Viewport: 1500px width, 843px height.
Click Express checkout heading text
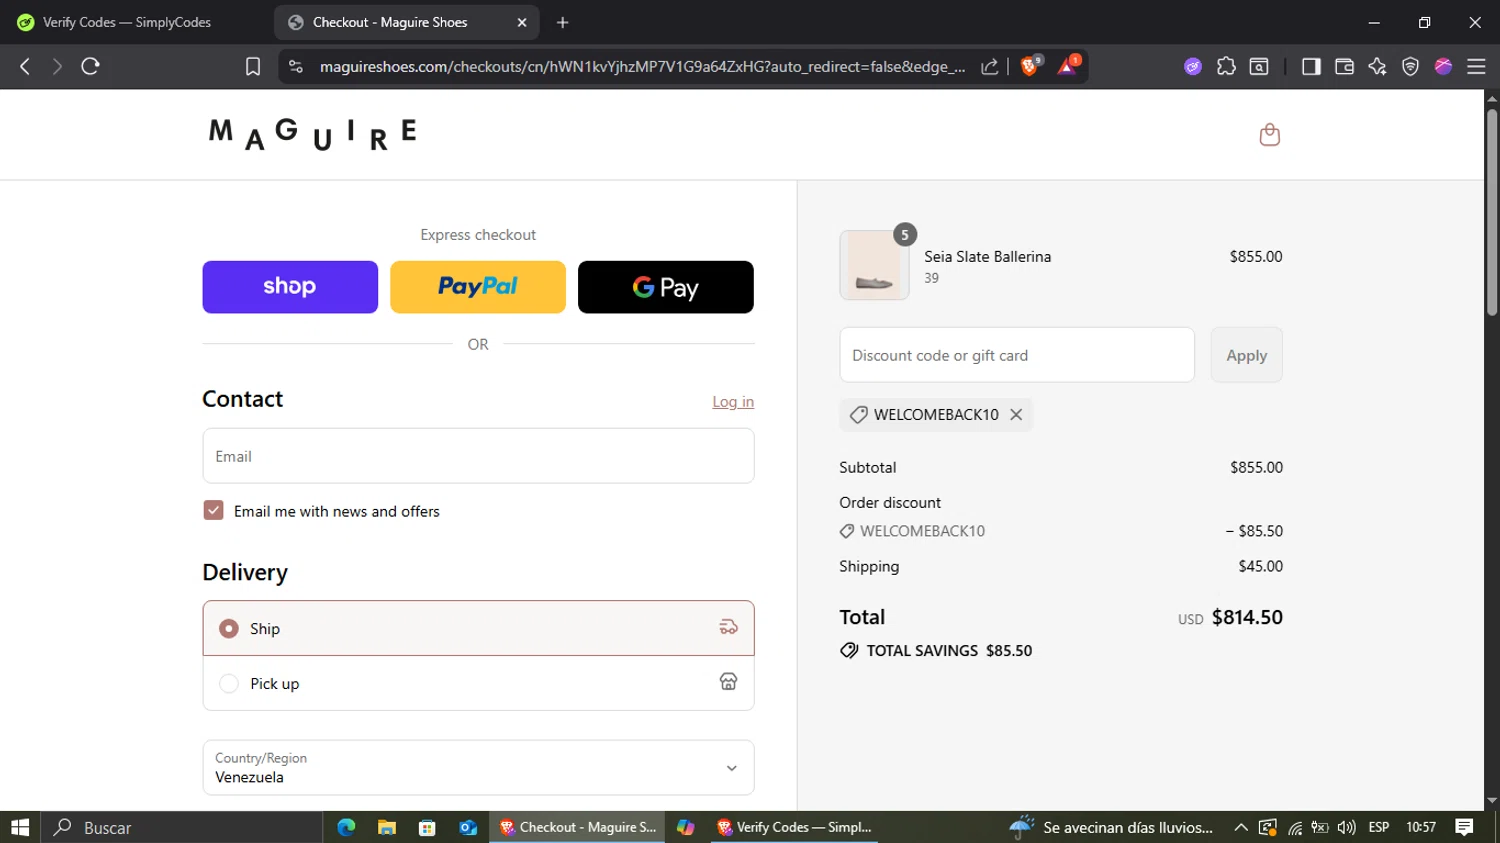[x=478, y=235]
